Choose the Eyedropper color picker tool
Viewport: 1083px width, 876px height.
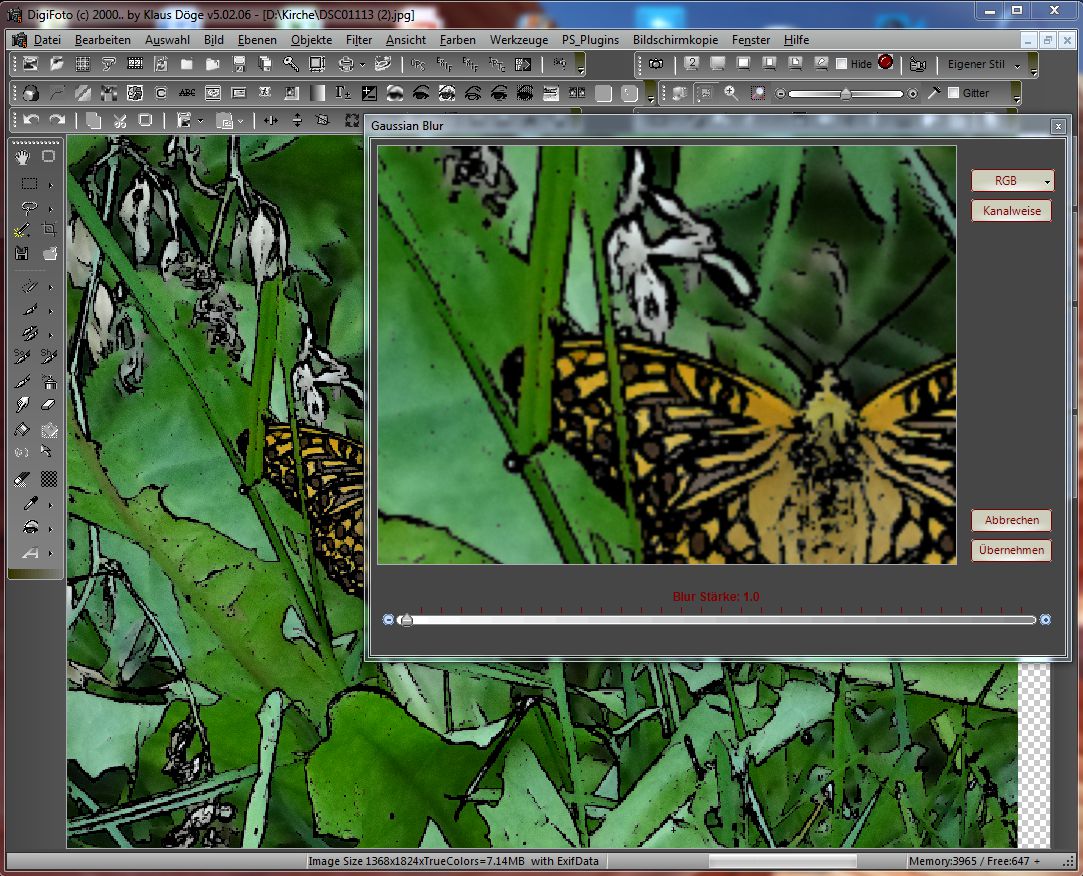(x=29, y=503)
